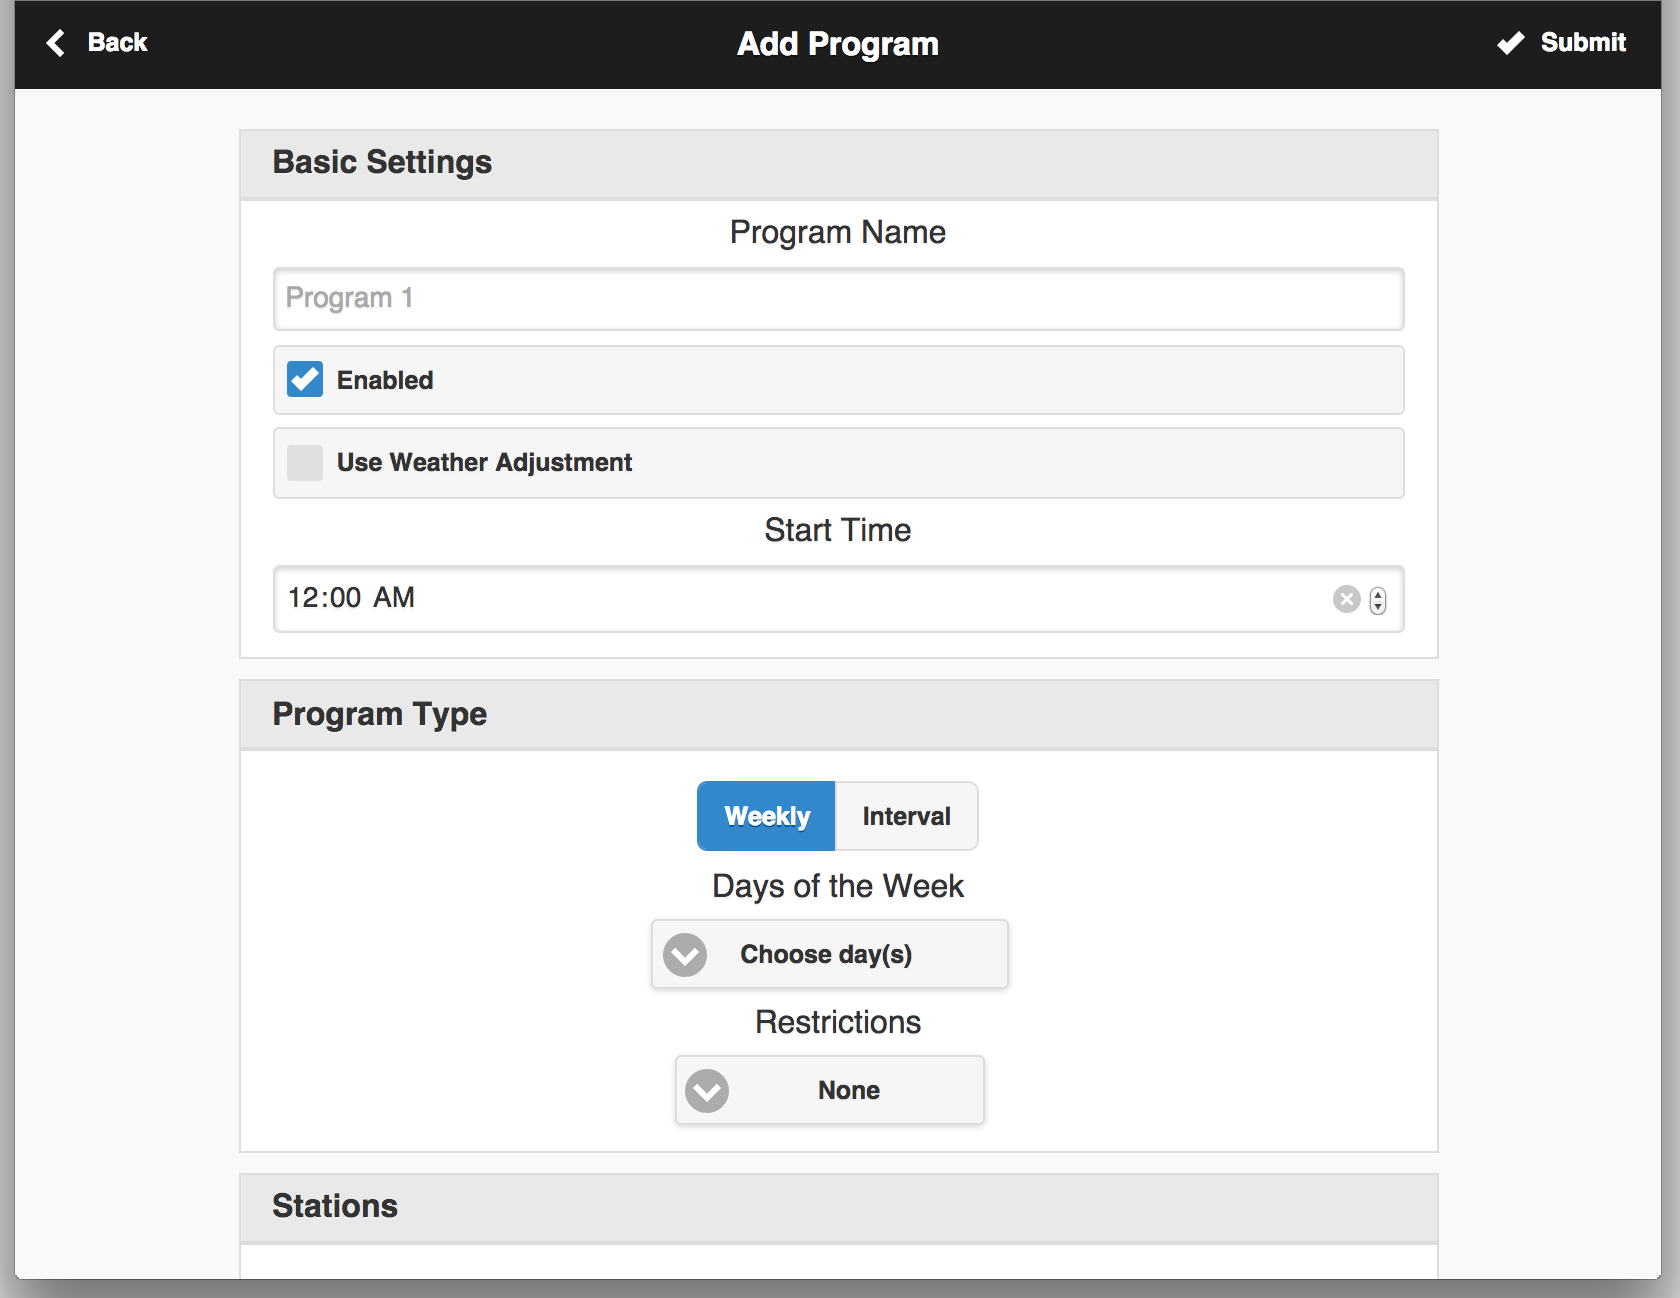This screenshot has width=1680, height=1298.
Task: Enable the Use Weather Adjustment checkbox
Action: click(305, 463)
